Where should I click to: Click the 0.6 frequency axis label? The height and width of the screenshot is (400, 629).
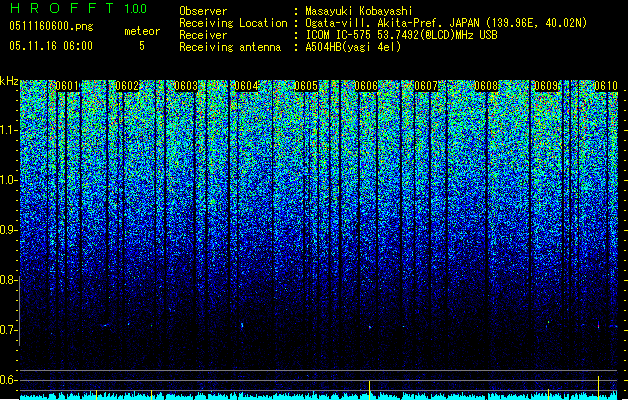(9, 380)
